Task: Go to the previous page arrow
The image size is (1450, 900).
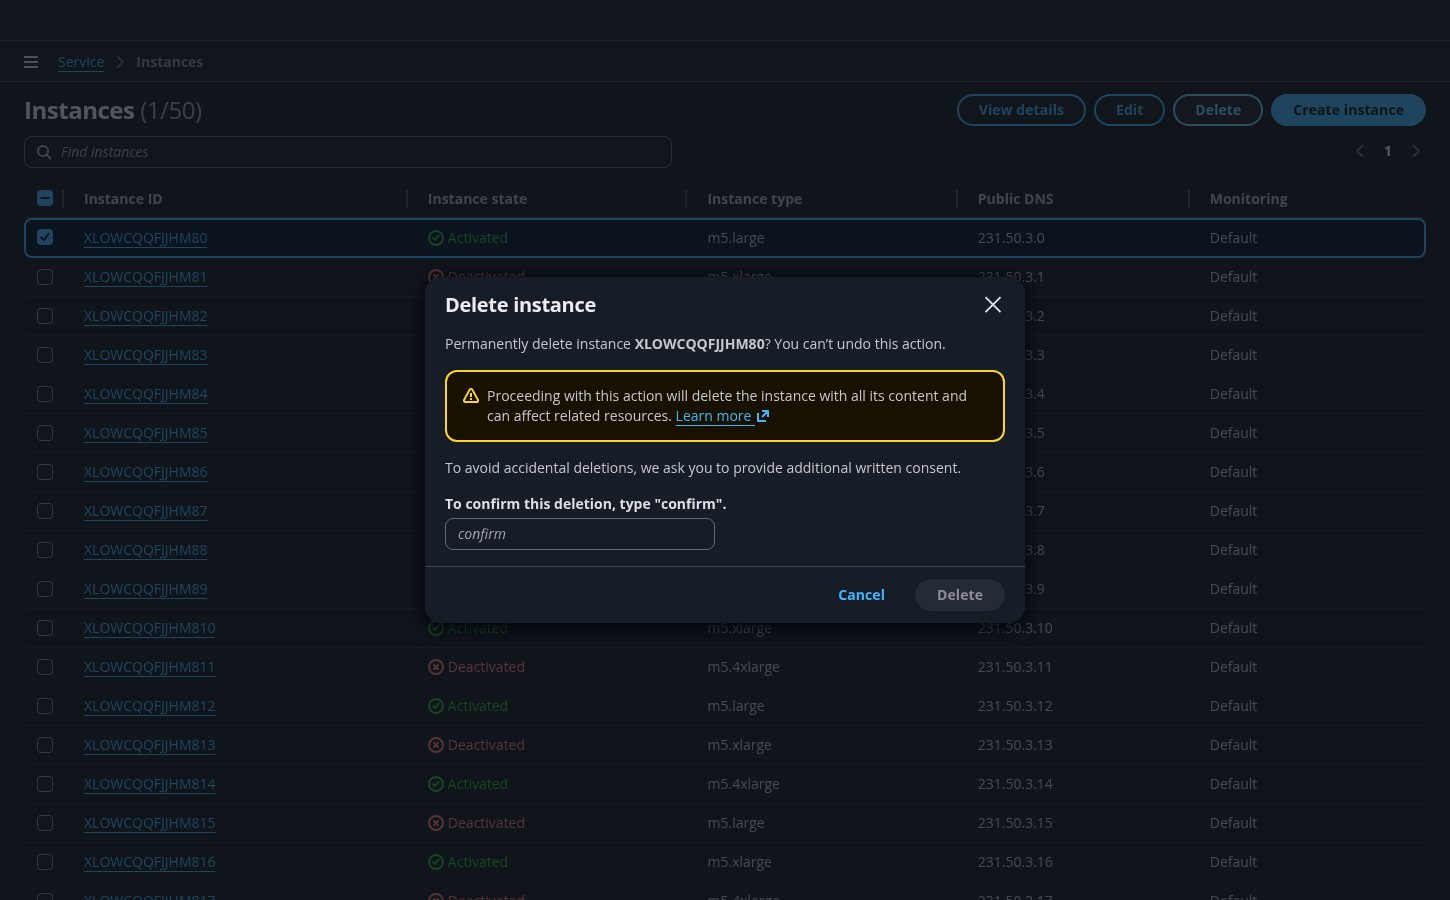Action: [1359, 151]
